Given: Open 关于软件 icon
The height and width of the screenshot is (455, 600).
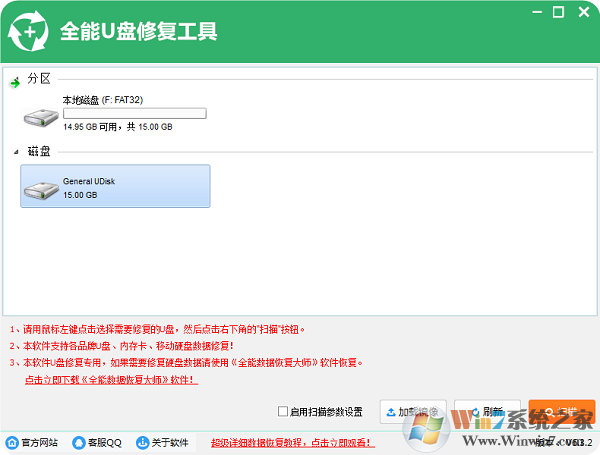Looking at the screenshot, I should pyautogui.click(x=142, y=443).
